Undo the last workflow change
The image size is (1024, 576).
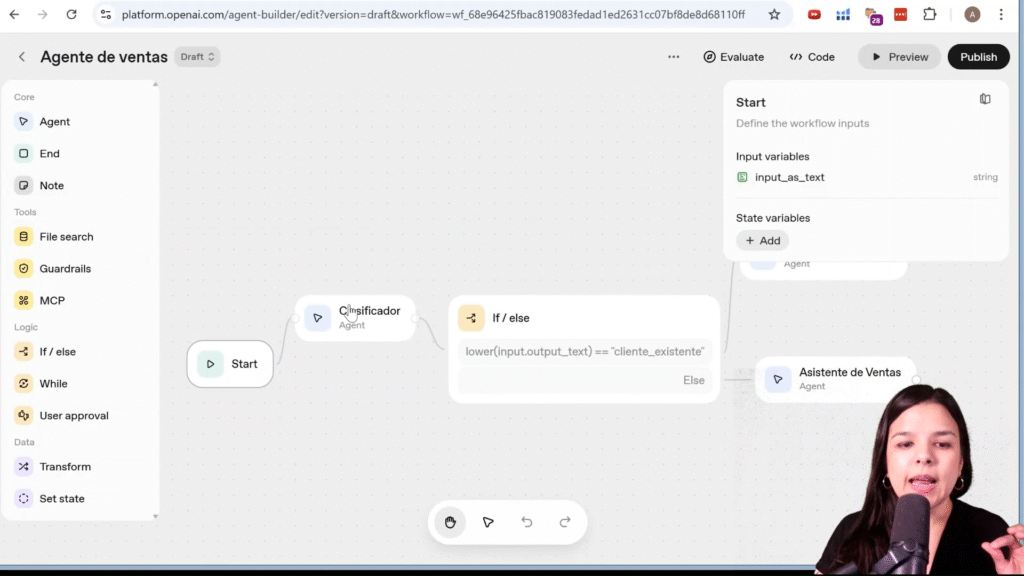(x=527, y=522)
